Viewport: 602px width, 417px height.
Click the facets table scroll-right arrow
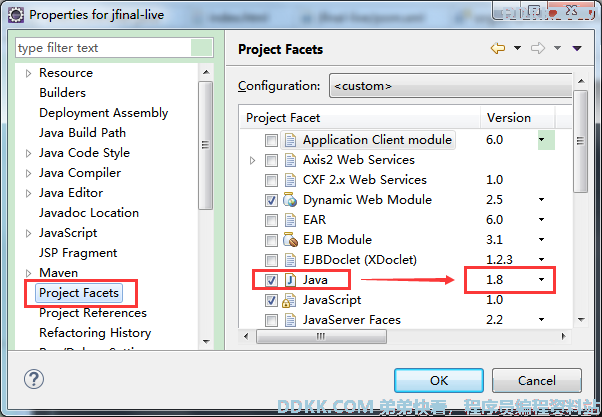coord(563,337)
